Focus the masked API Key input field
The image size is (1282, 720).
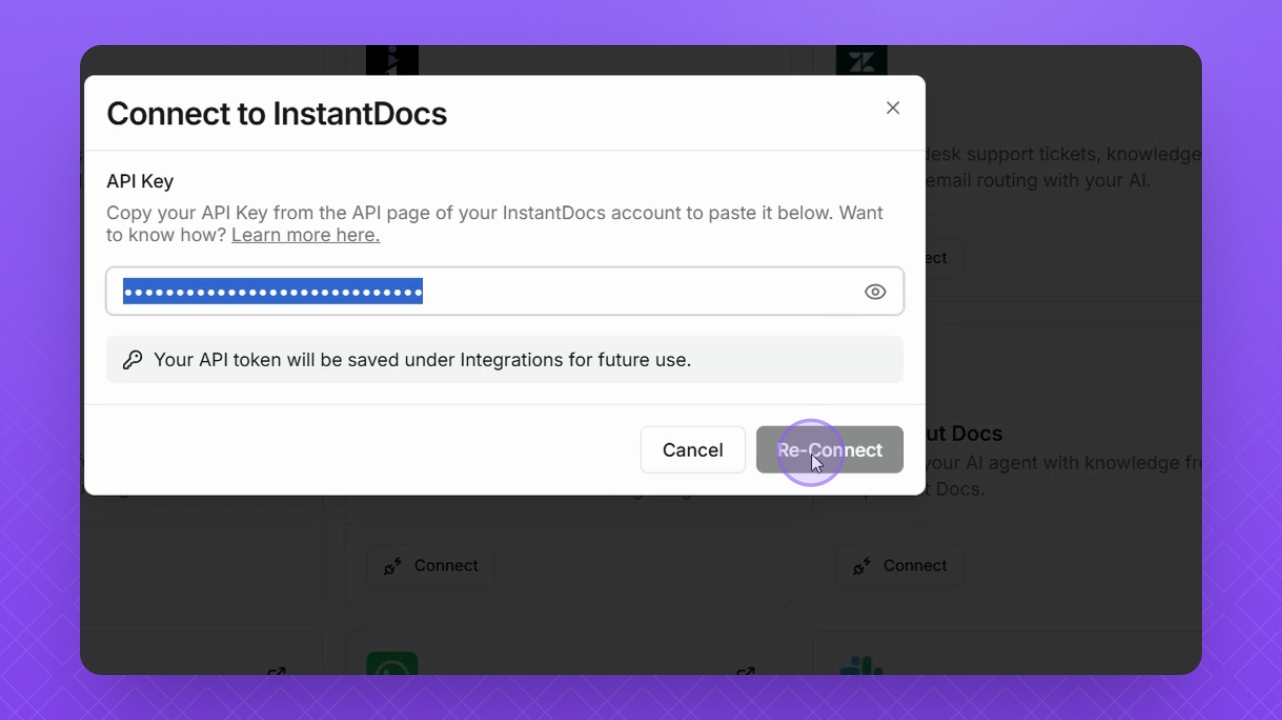505,291
